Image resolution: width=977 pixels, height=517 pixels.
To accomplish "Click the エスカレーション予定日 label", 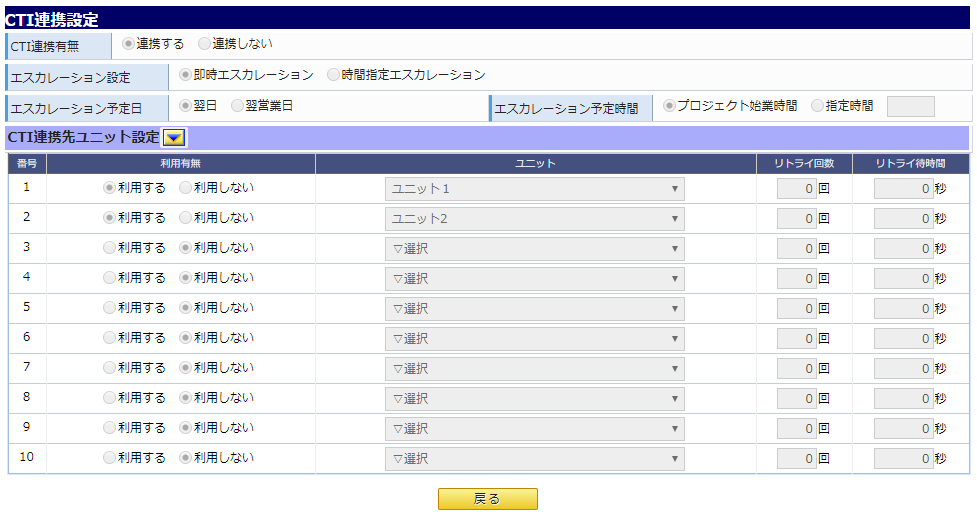I will click(76, 109).
